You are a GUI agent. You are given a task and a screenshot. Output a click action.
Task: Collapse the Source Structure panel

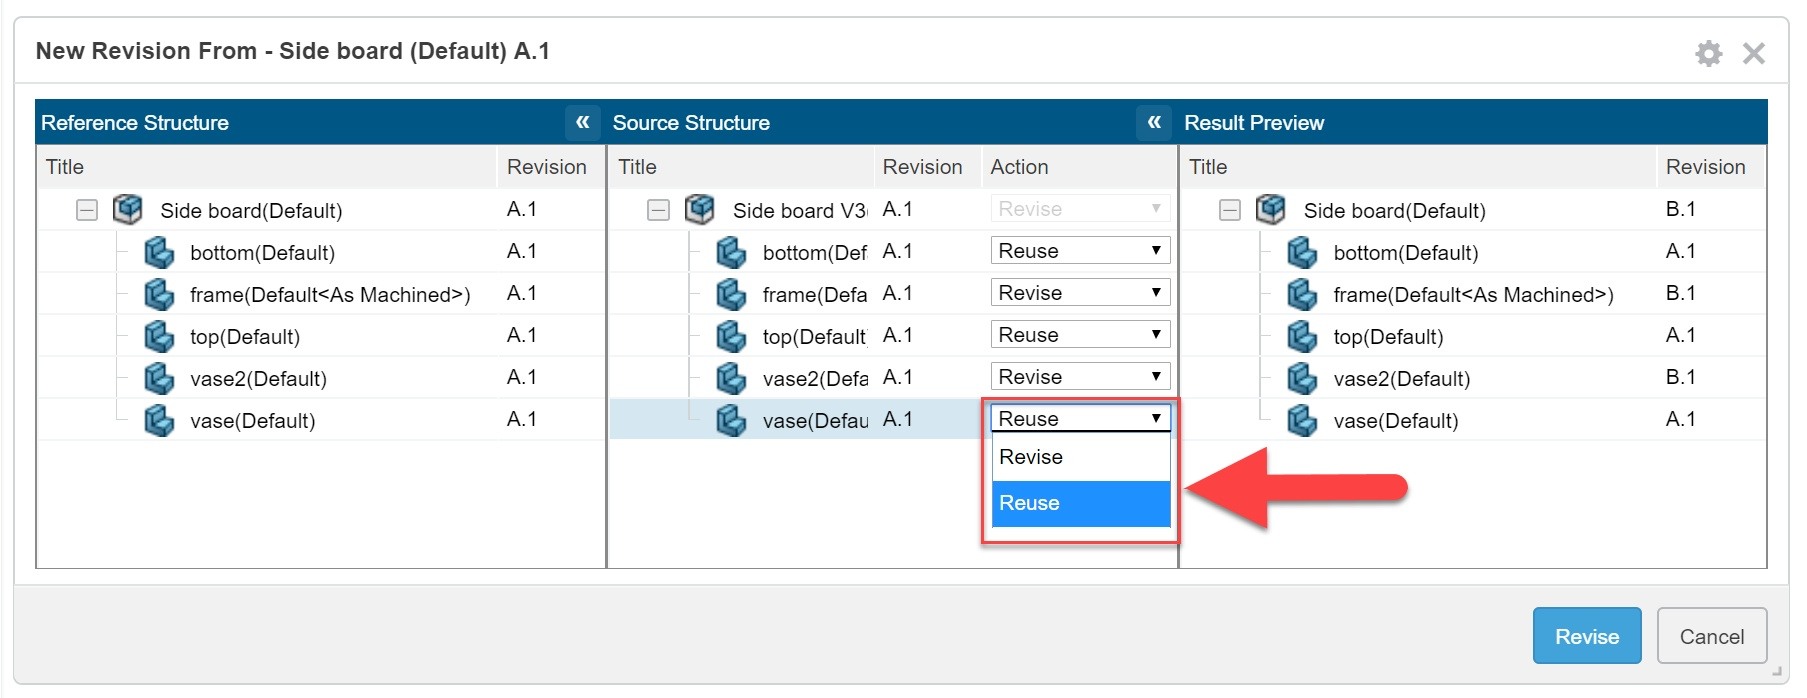coord(1153,123)
